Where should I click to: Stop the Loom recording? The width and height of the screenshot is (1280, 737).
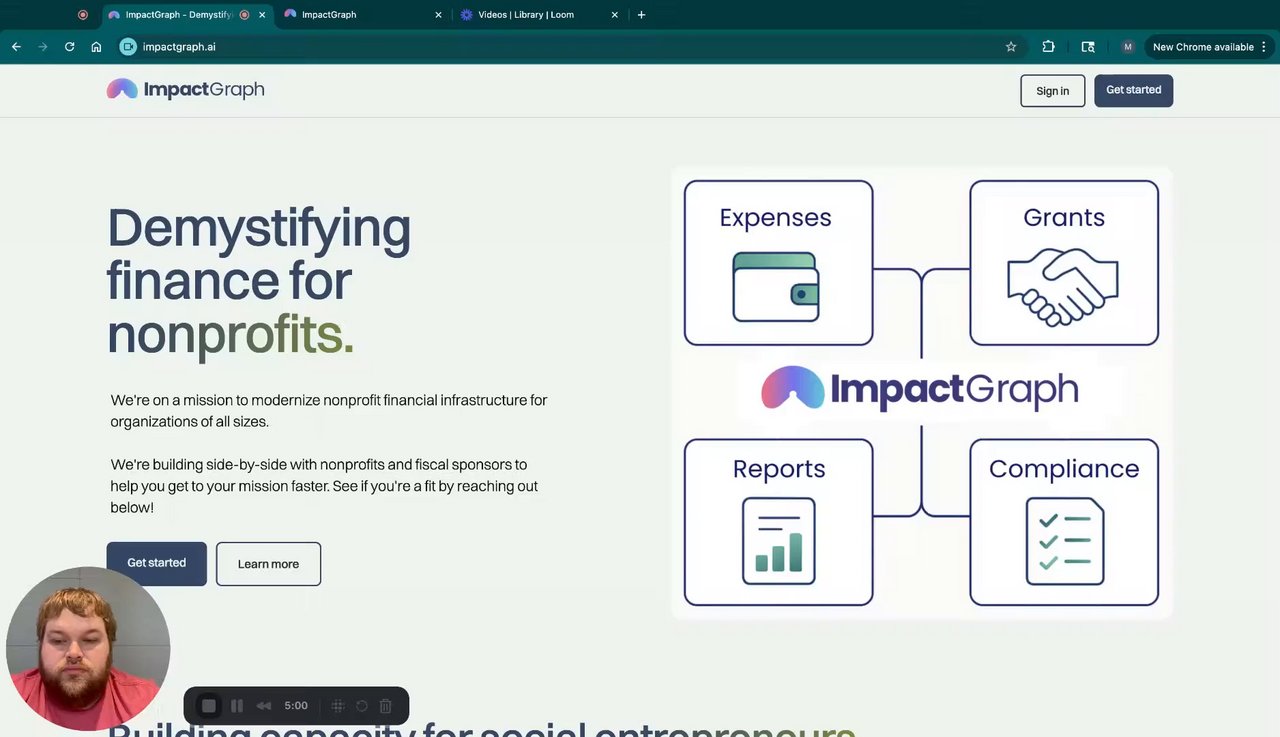pyautogui.click(x=208, y=706)
